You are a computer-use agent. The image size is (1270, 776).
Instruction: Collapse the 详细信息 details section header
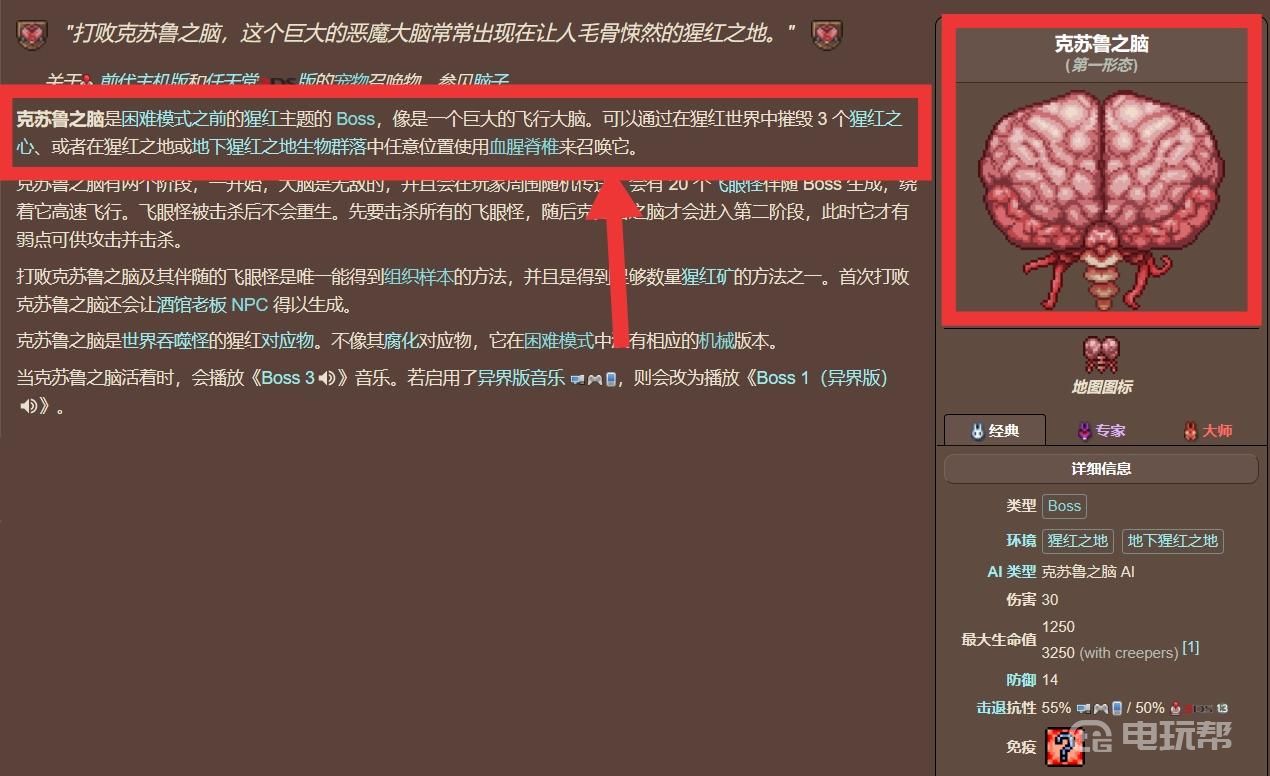(1101, 469)
